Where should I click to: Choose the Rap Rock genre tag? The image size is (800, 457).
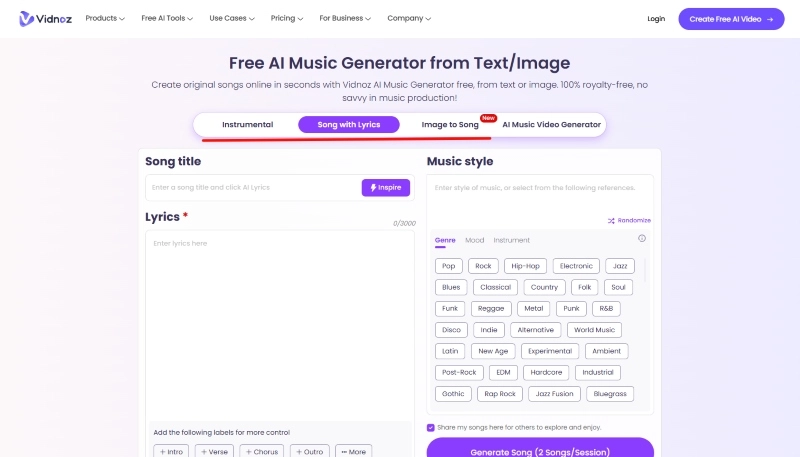[500, 394]
